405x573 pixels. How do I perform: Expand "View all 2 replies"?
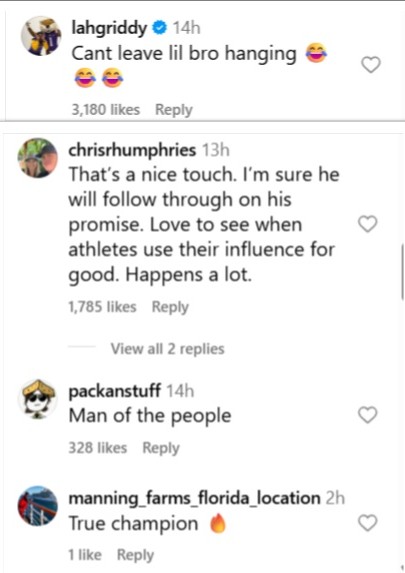point(167,349)
